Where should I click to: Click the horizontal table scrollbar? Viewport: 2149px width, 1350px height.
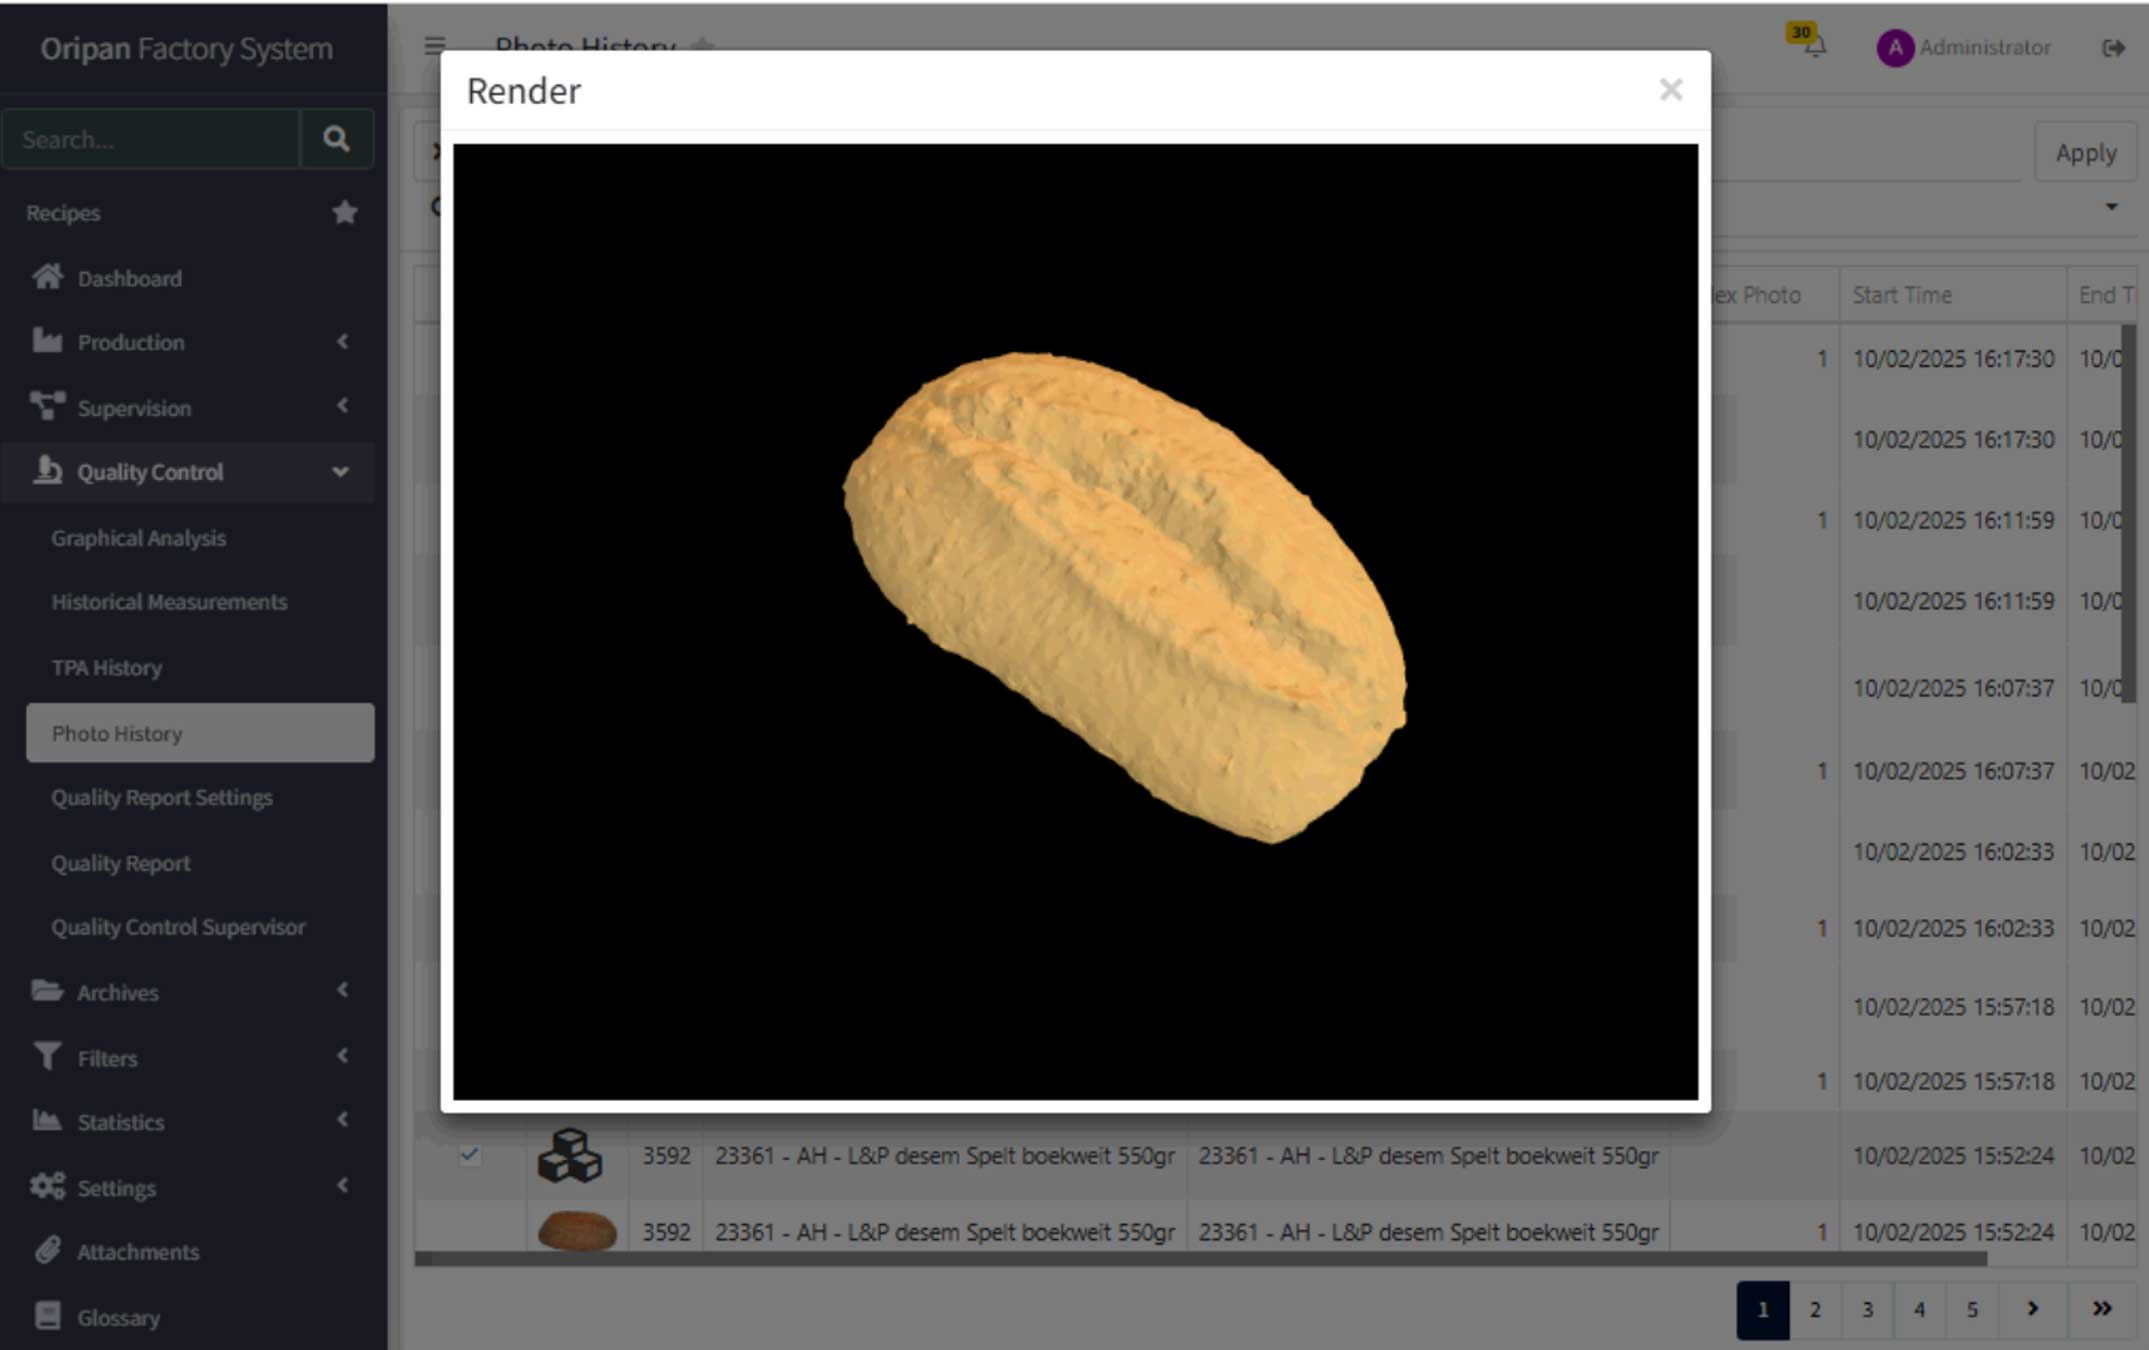[x=1200, y=1259]
